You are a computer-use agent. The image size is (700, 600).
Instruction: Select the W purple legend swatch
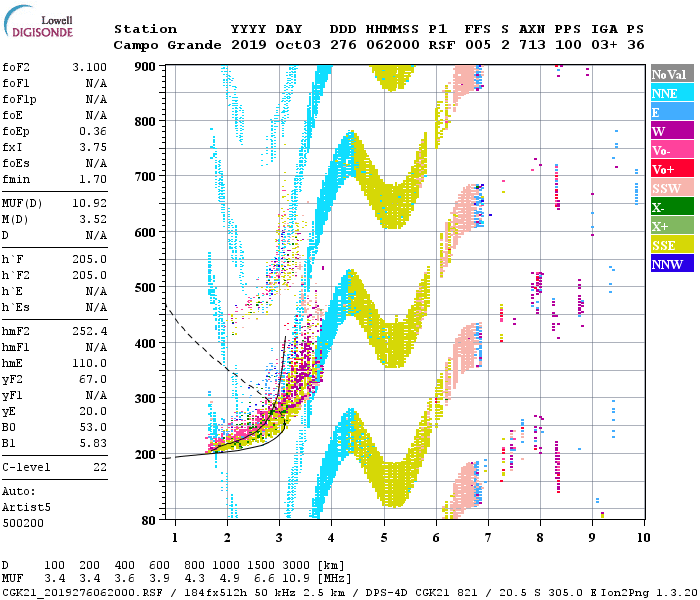tap(672, 131)
